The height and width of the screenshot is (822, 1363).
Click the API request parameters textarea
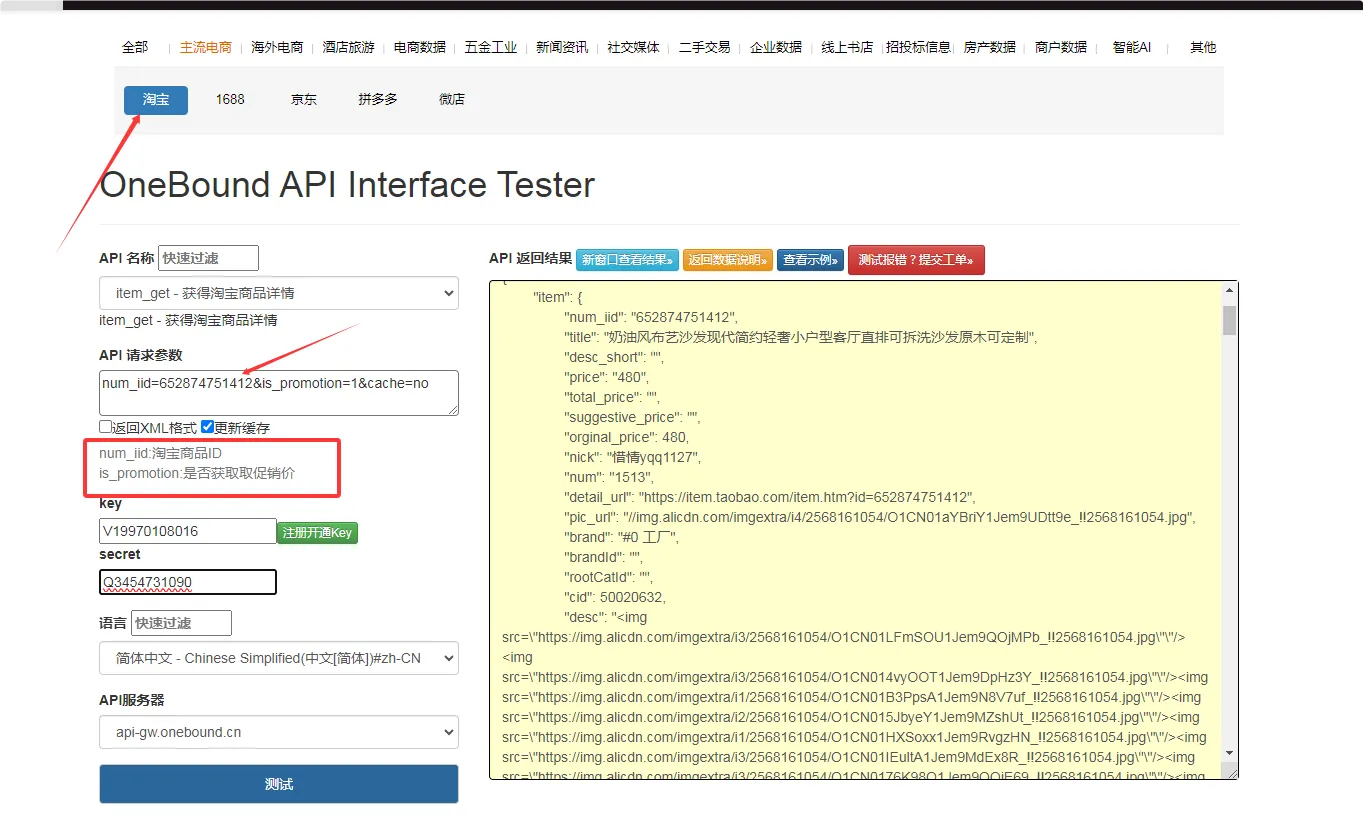(x=279, y=392)
